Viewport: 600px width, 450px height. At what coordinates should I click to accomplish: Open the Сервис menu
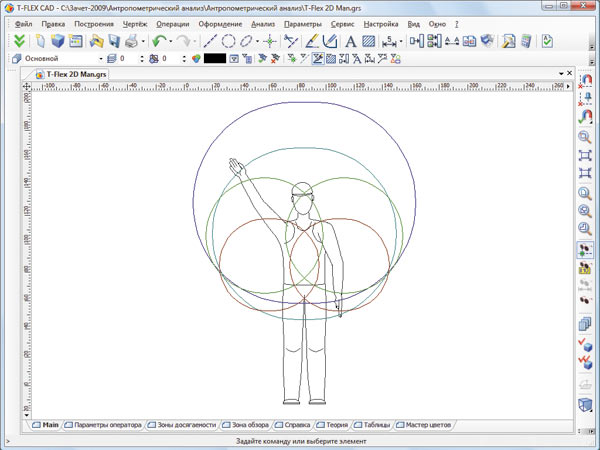[342, 24]
